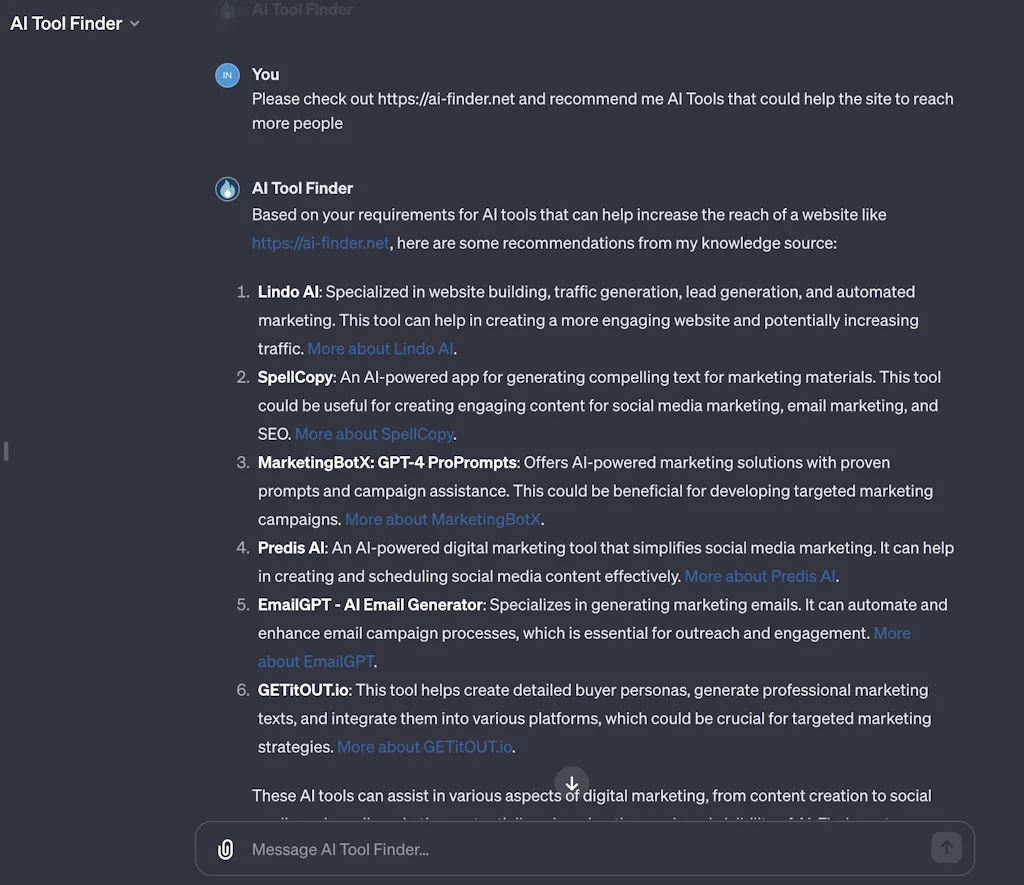Click the AI Tool Finder title in header
Screen dimensions: 1024x885
(x=66, y=23)
